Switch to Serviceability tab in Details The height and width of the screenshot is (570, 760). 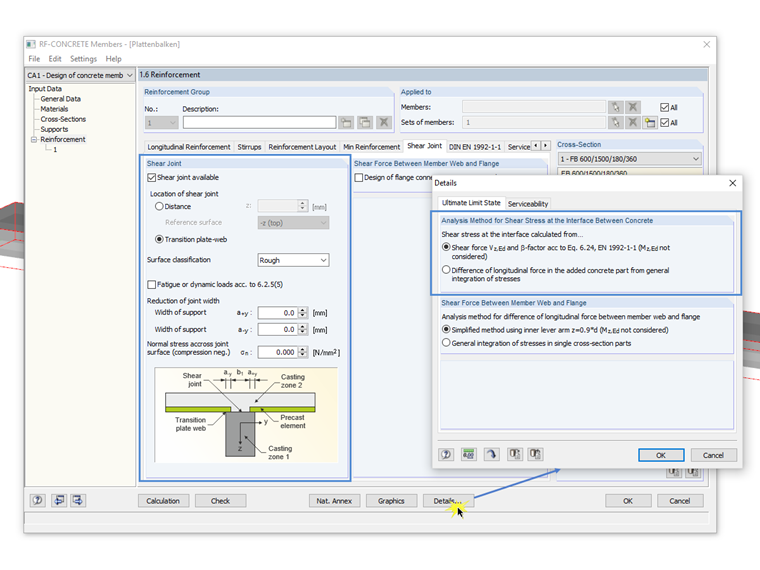click(528, 204)
